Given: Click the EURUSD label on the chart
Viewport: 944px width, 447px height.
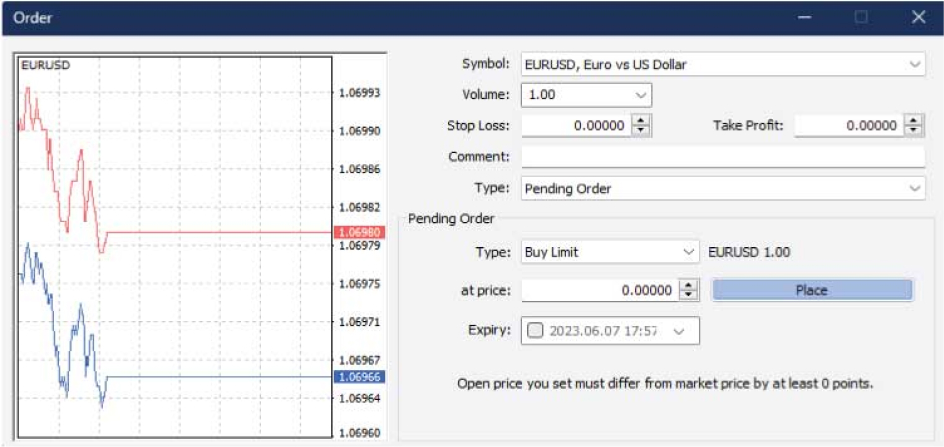Looking at the screenshot, I should (45, 65).
